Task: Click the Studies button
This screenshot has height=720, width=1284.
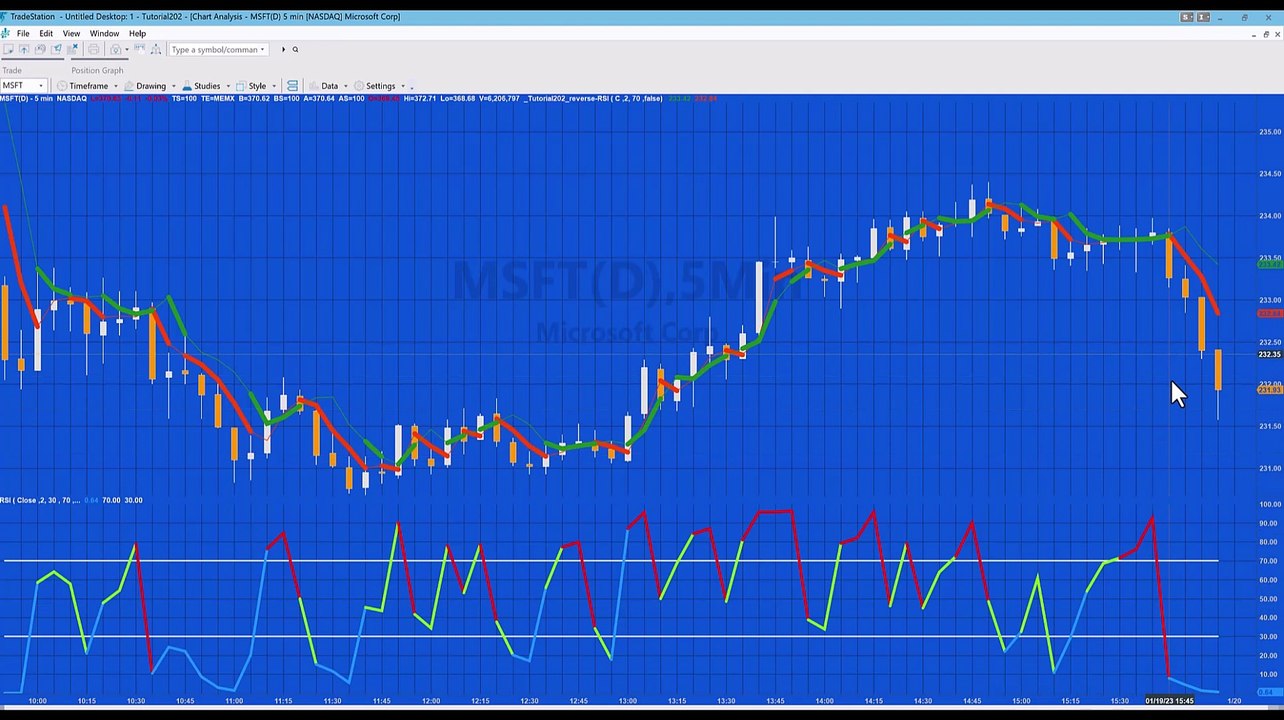Action: pyautogui.click(x=201, y=86)
